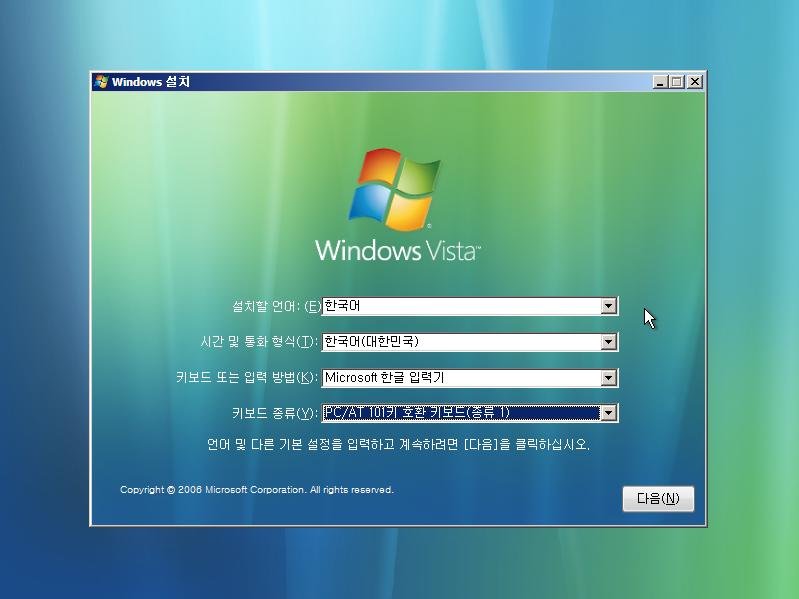Minimize the Windows 설치 window

(x=661, y=82)
